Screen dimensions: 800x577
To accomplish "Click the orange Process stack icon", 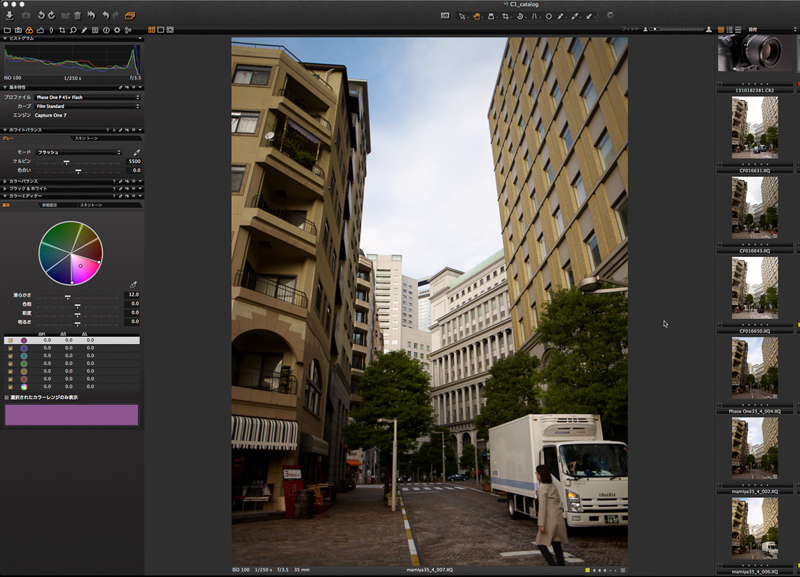I will (130, 16).
